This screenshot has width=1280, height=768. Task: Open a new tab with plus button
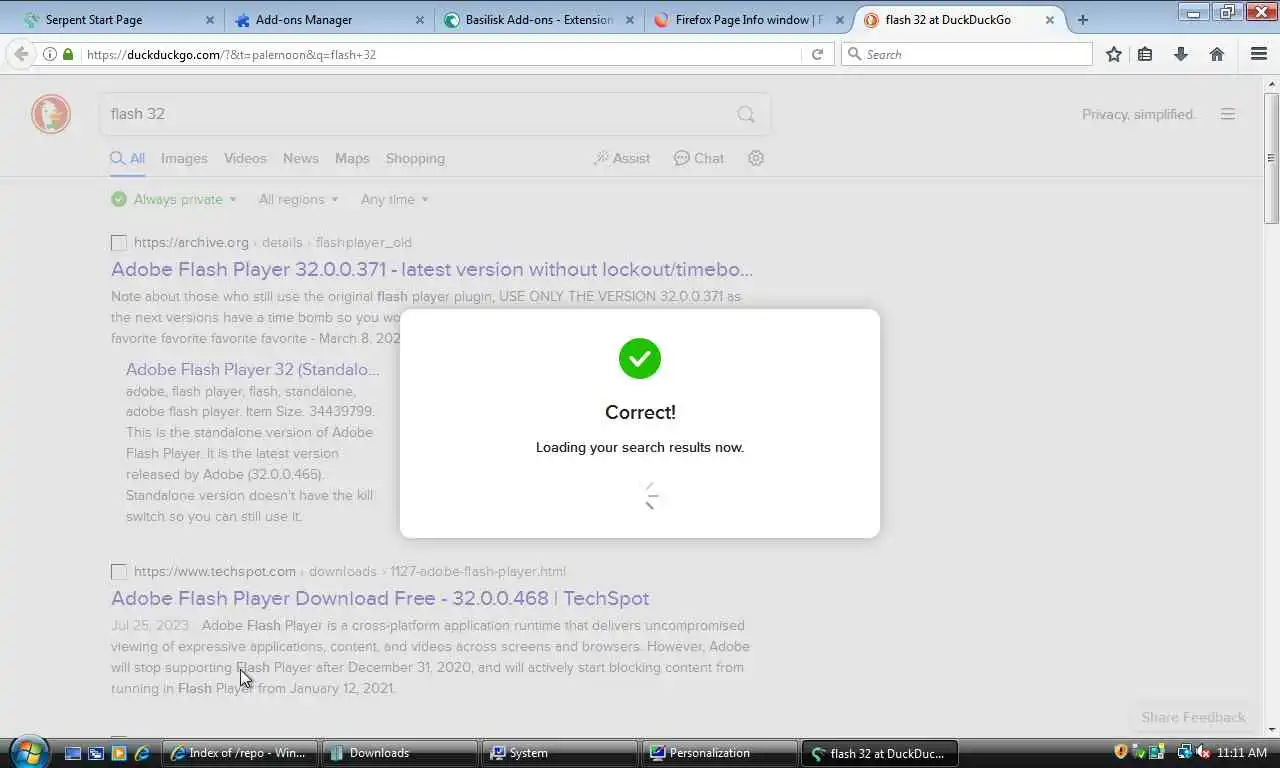[x=1083, y=19]
